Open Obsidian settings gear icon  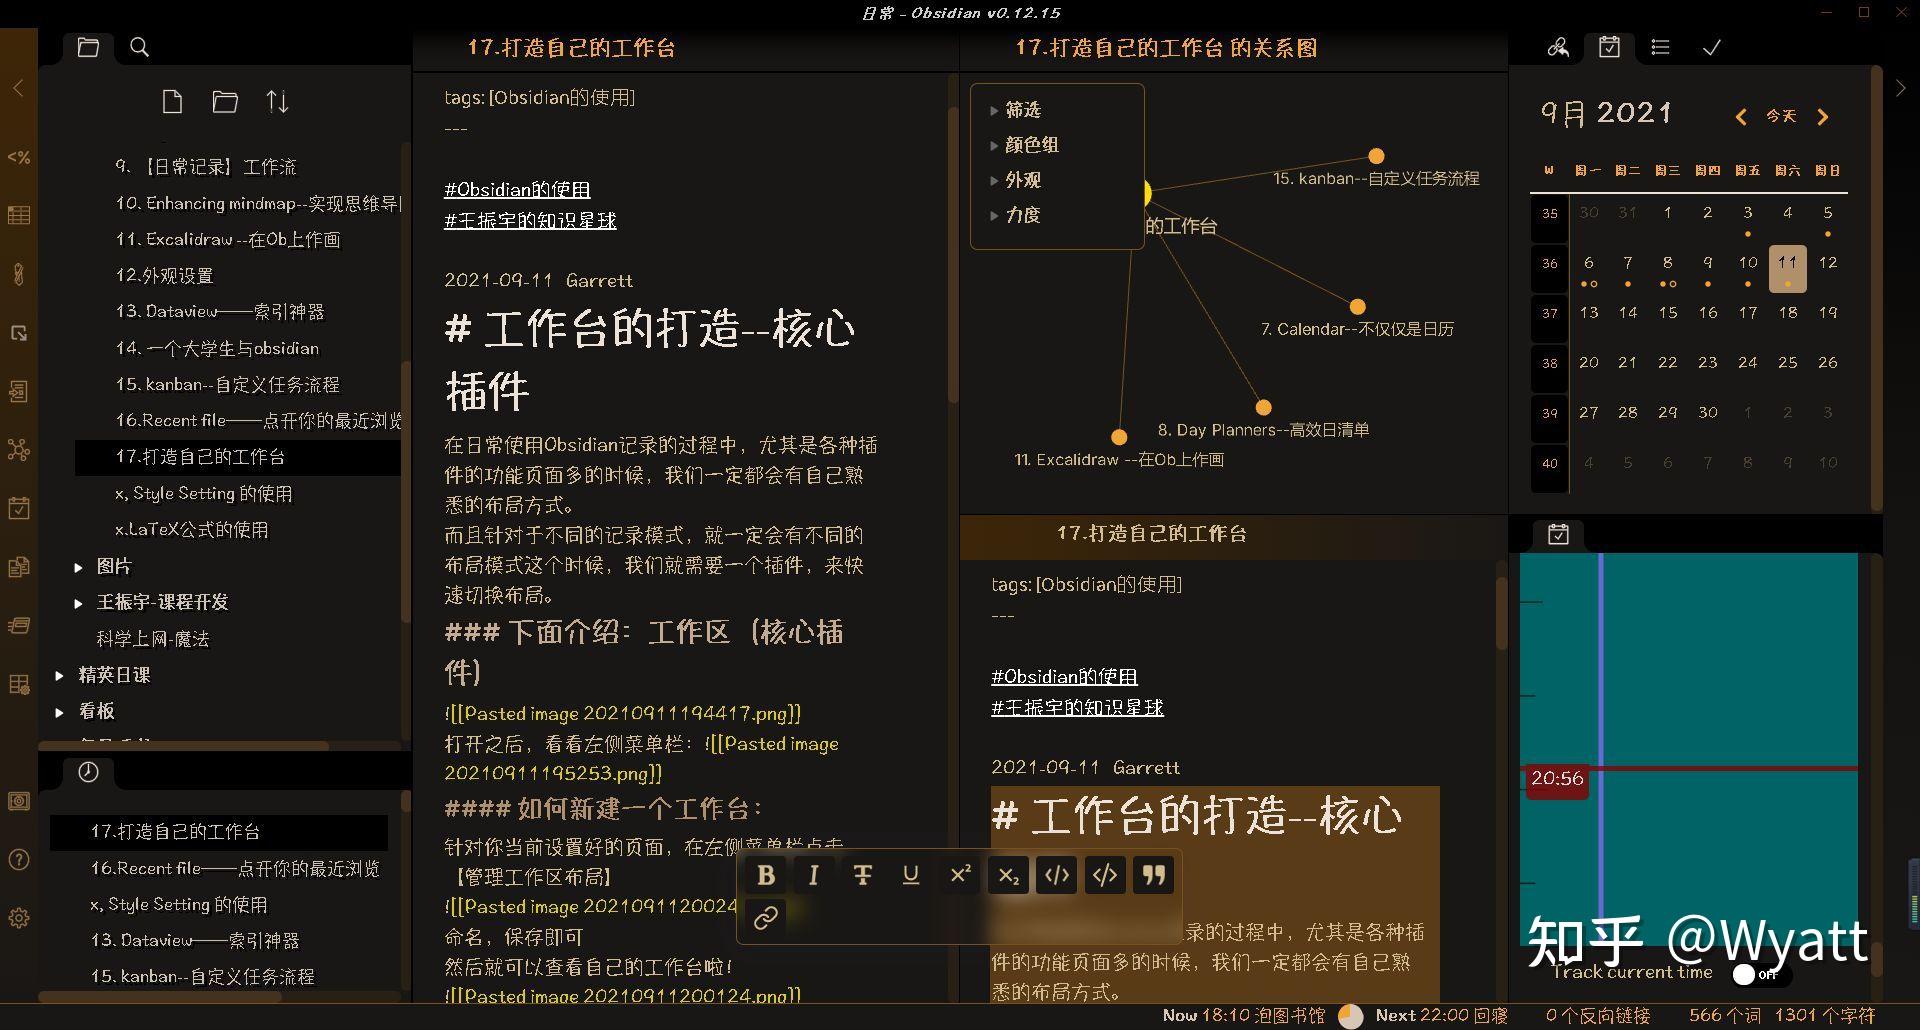click(17, 917)
